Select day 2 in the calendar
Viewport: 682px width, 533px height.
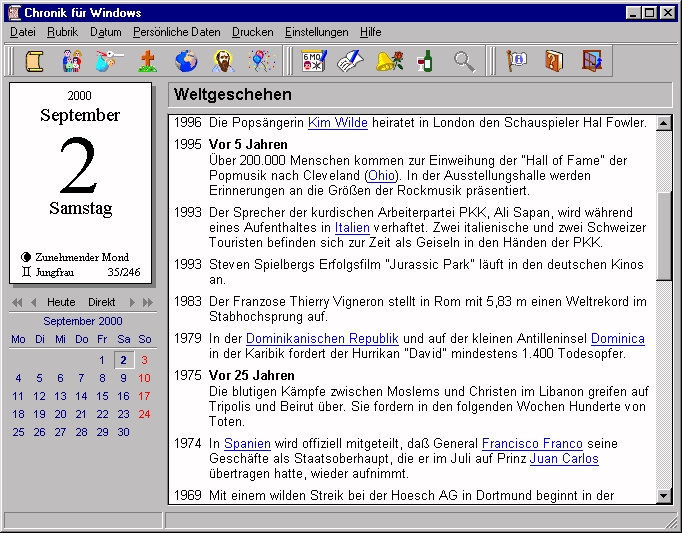tap(124, 360)
